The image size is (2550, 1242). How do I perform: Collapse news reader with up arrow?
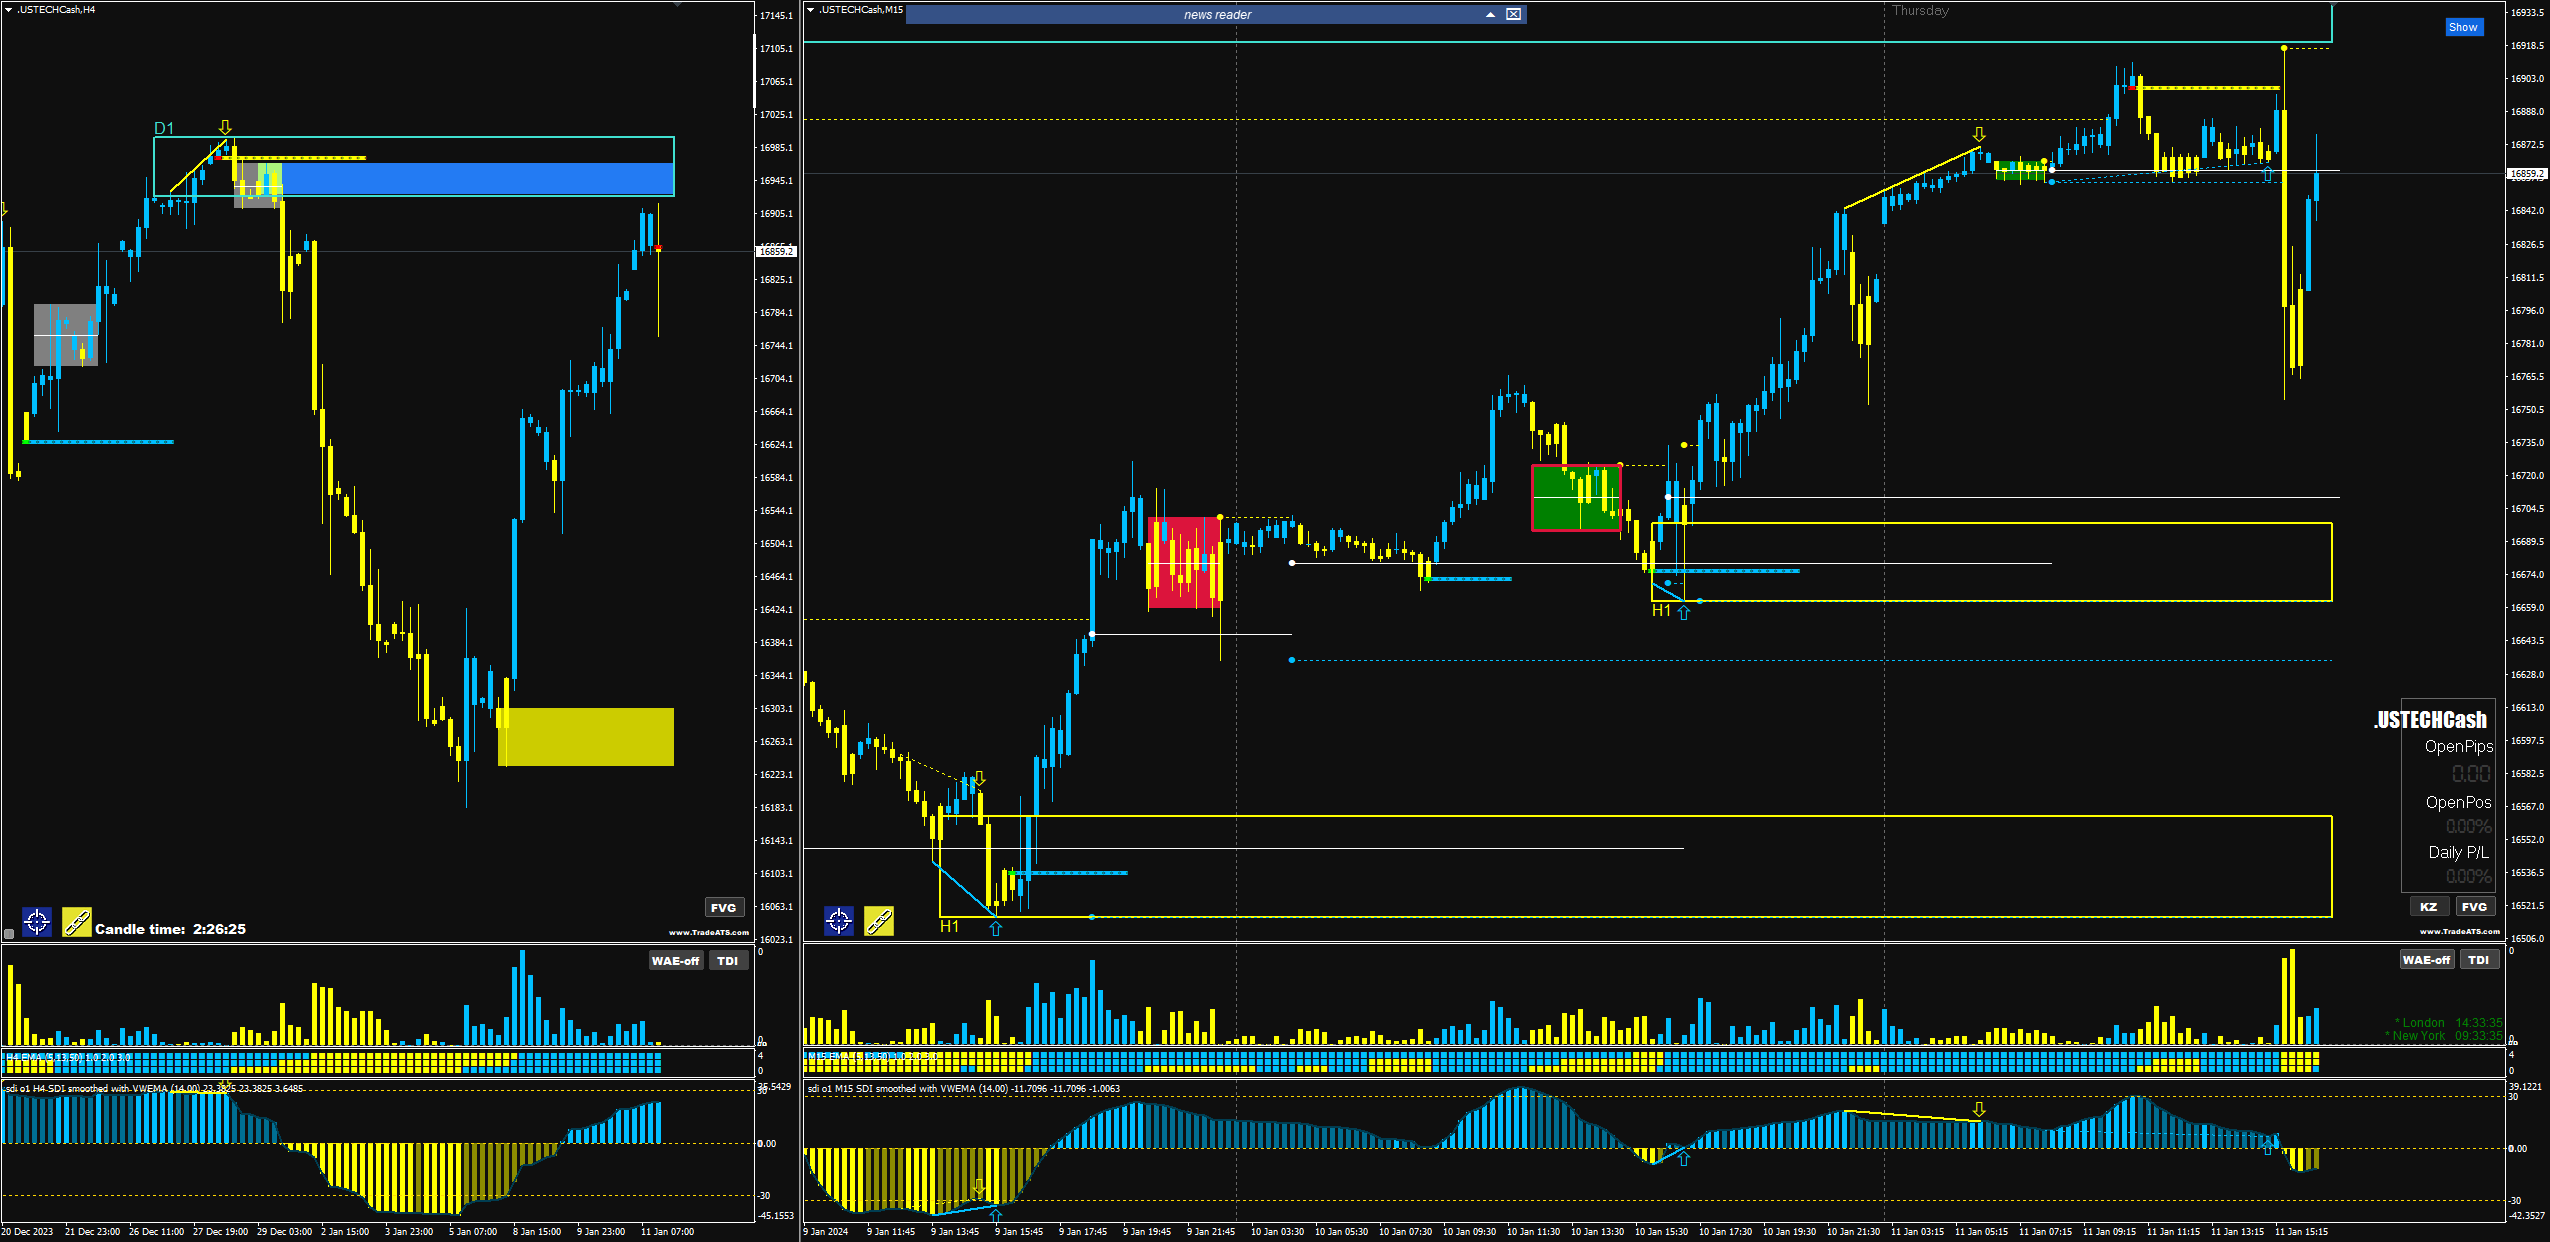[1490, 14]
